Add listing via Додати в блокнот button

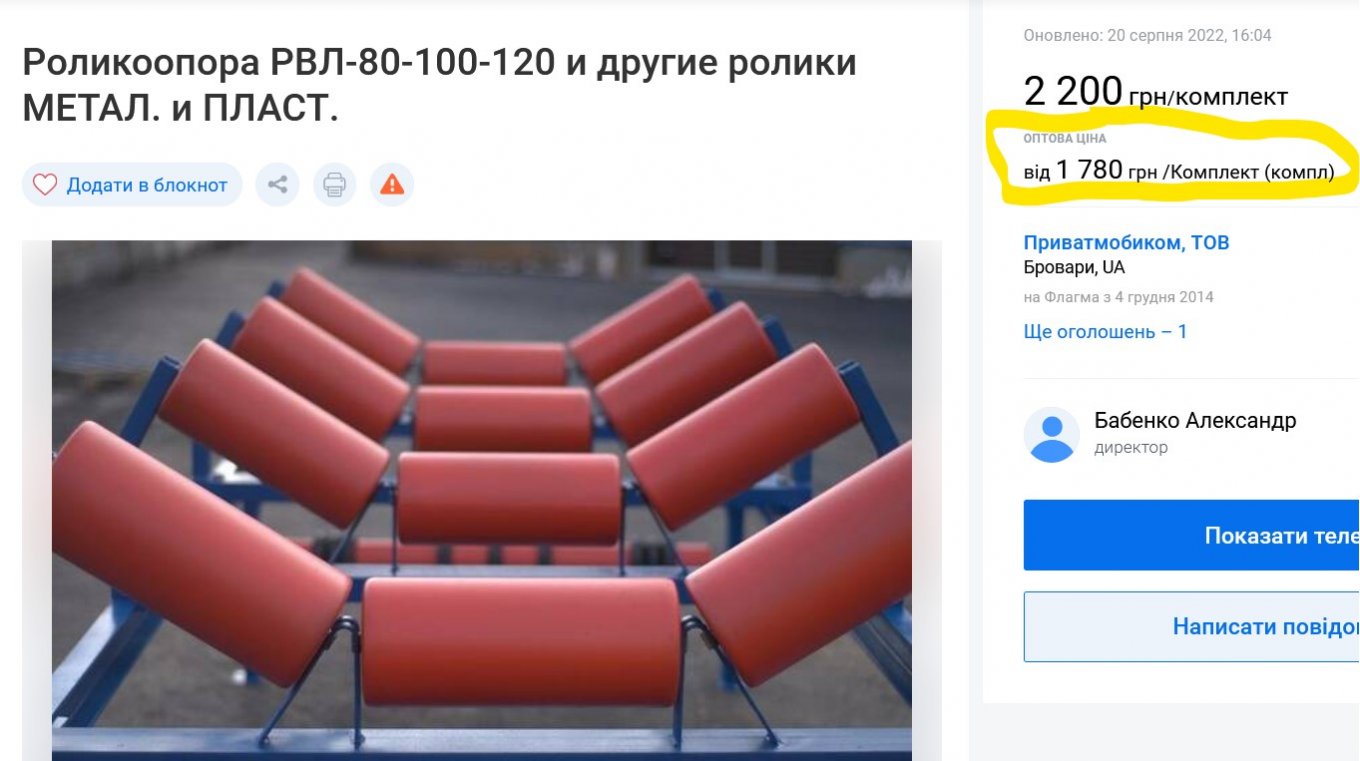132,185
